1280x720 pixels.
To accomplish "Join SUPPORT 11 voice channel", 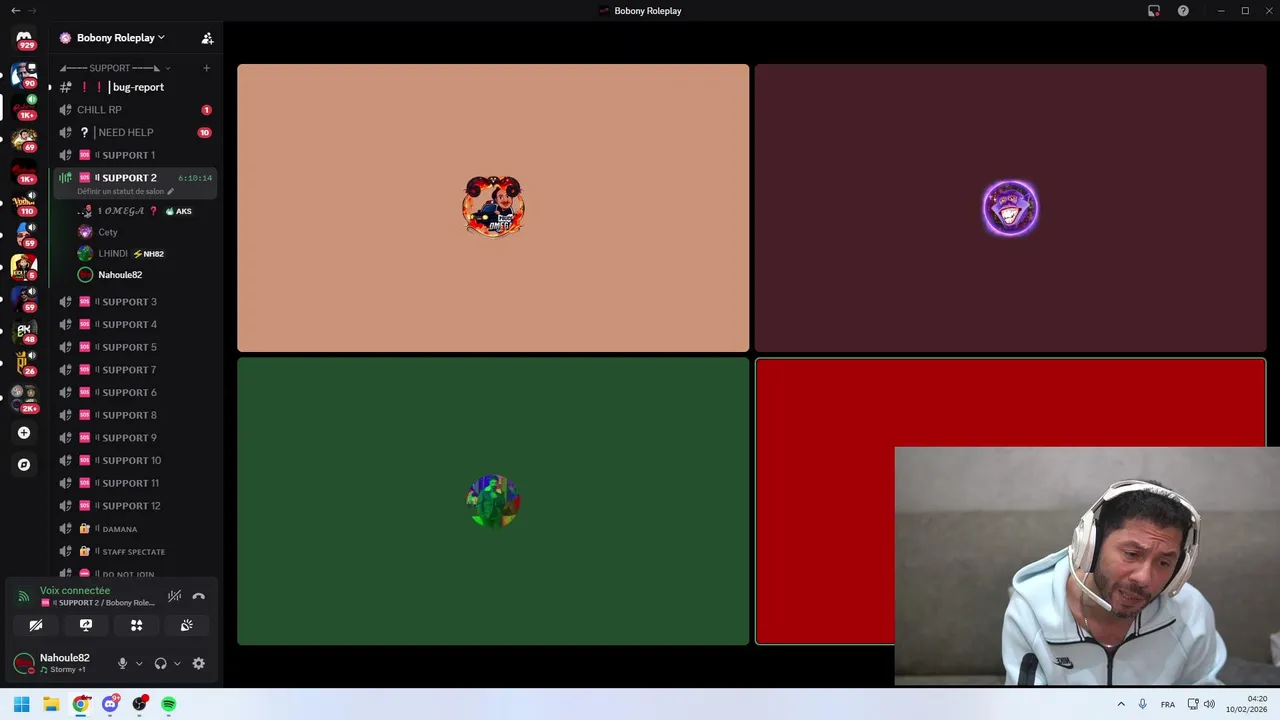I will point(135,483).
